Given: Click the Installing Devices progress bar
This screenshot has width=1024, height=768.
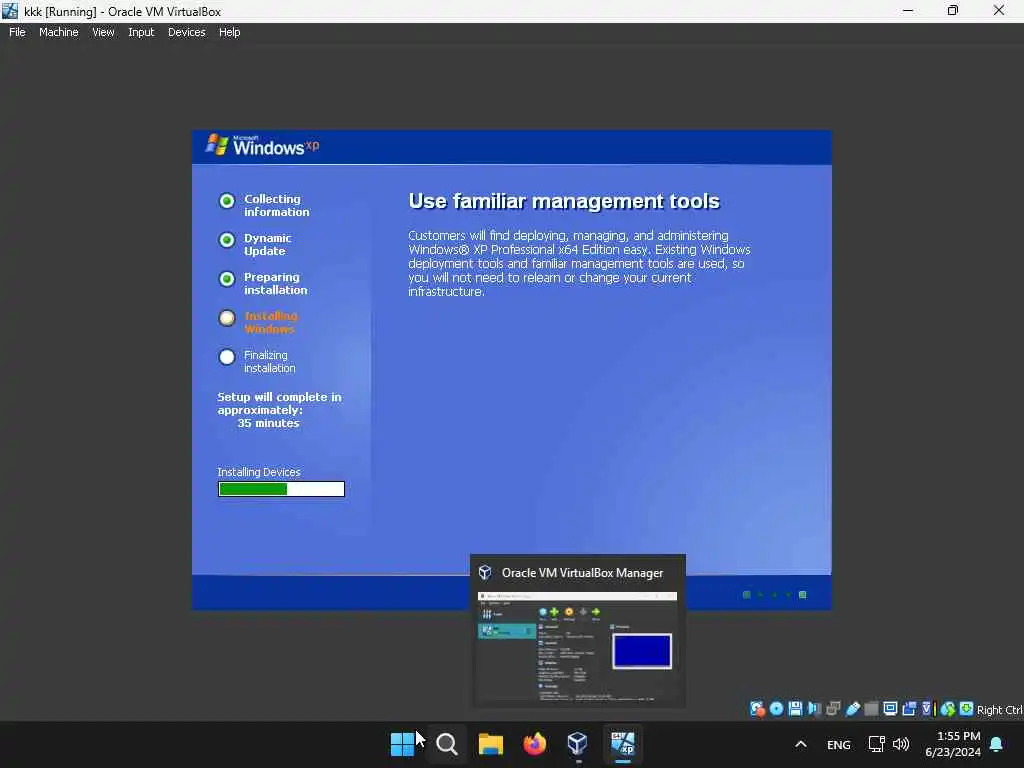Looking at the screenshot, I should coord(281,489).
